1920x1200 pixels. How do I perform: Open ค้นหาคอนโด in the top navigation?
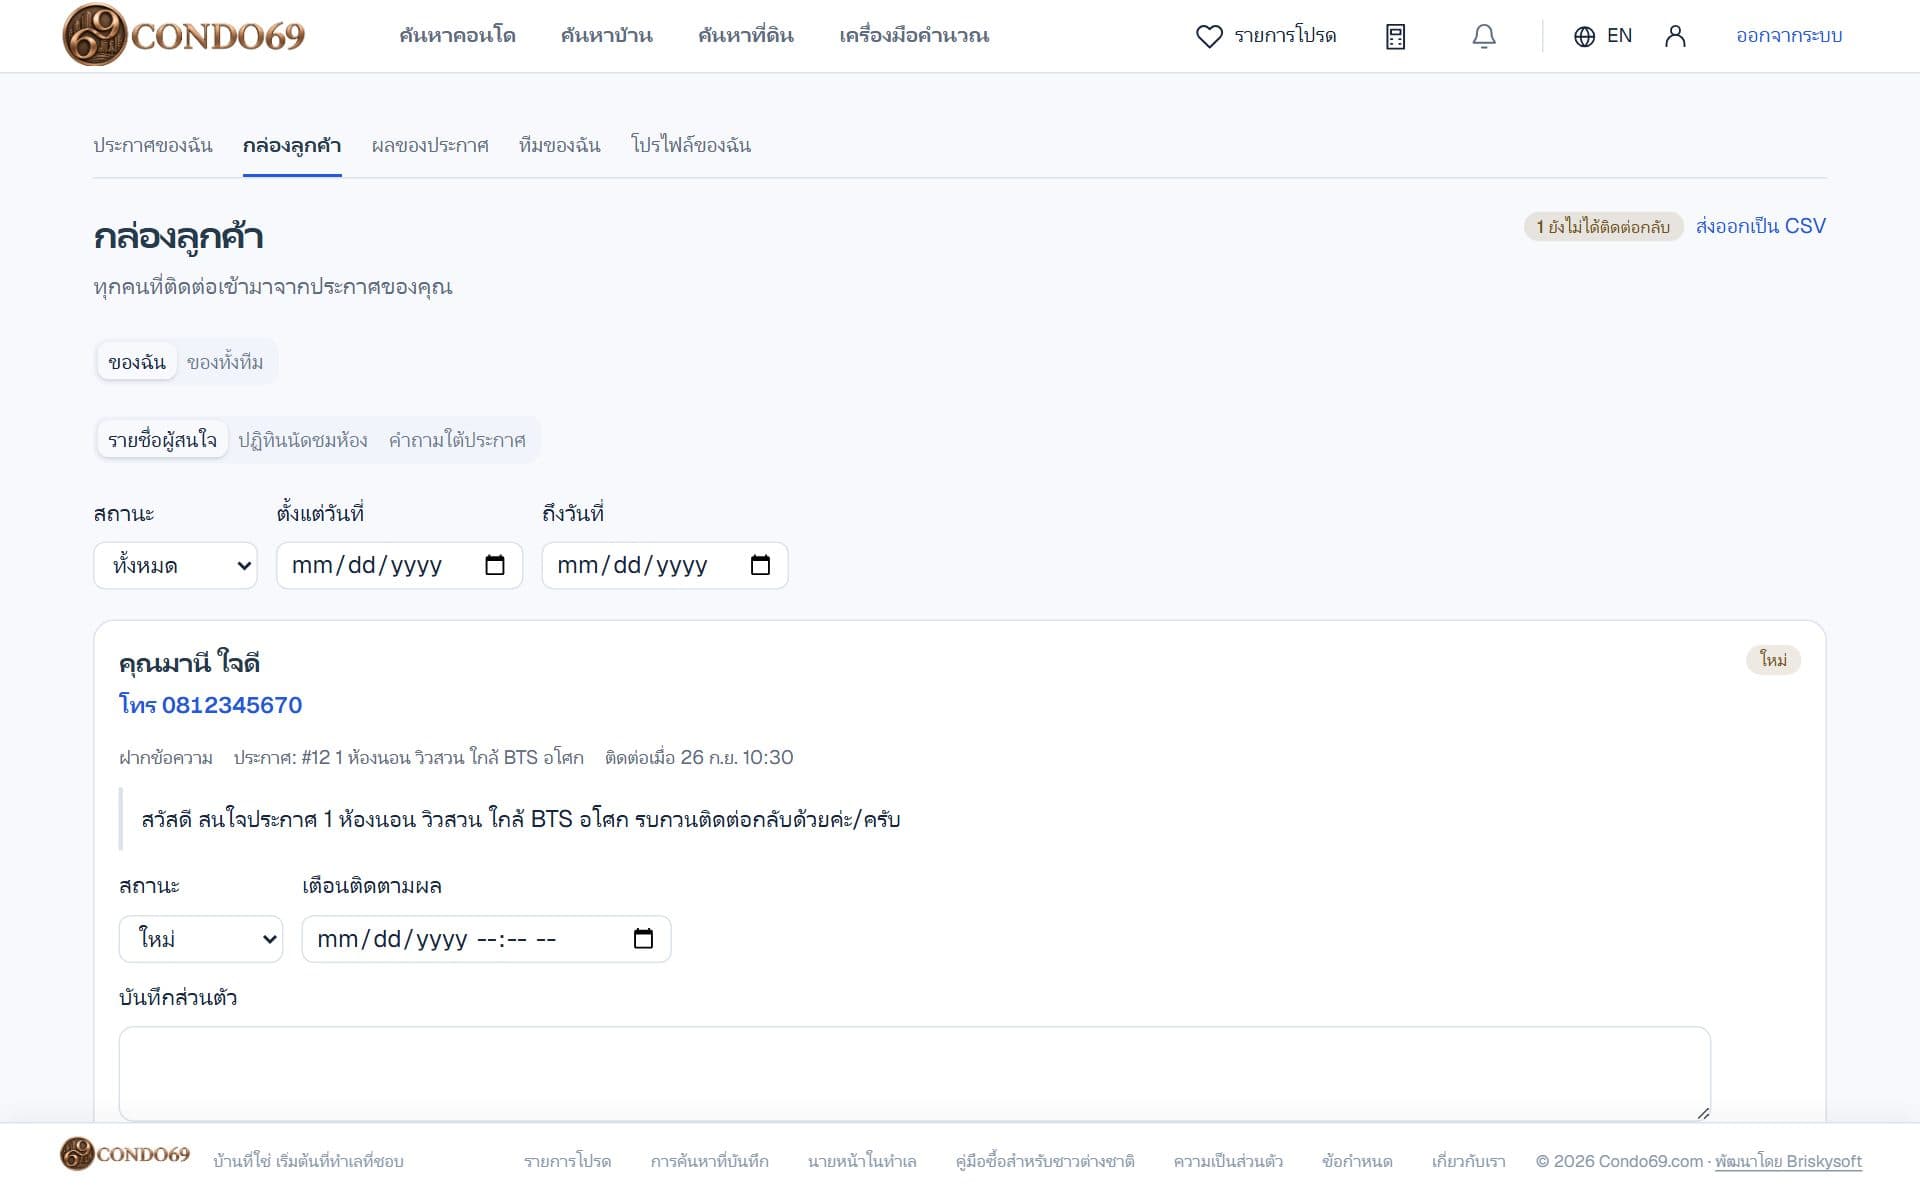point(457,36)
